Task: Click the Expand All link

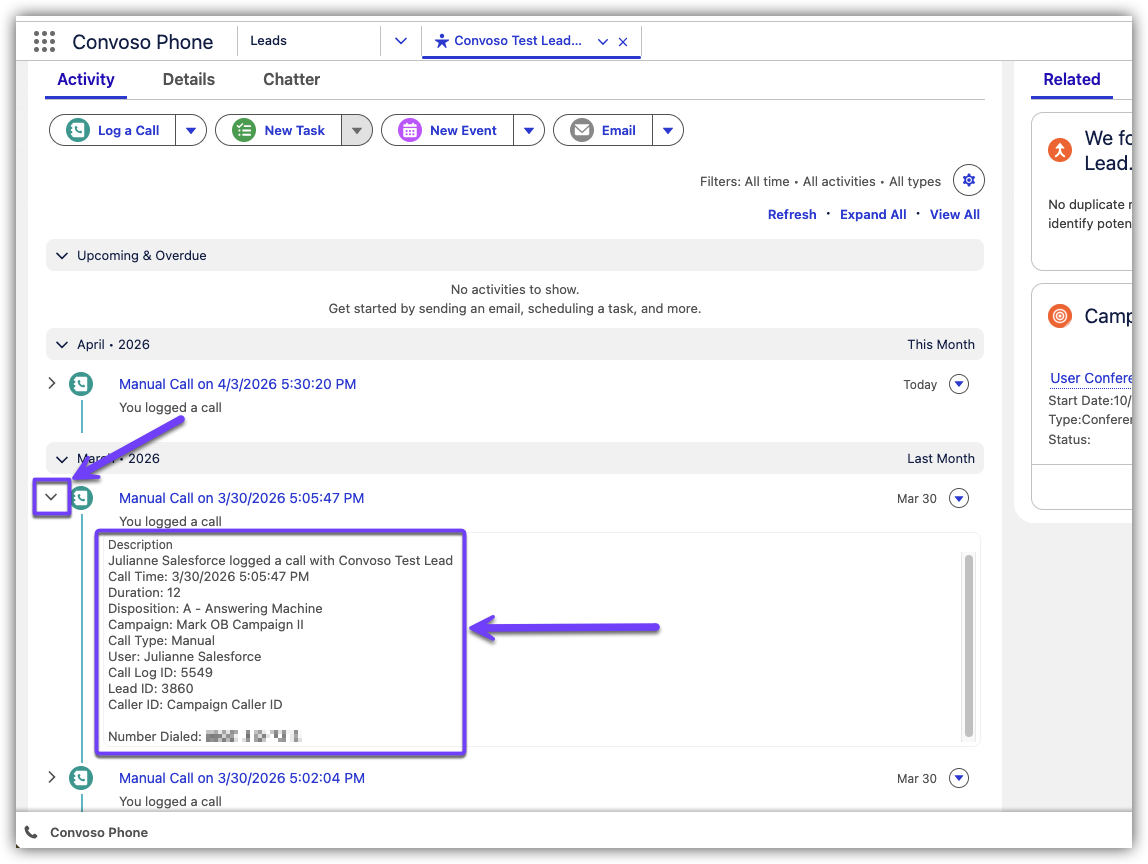Action: point(873,214)
